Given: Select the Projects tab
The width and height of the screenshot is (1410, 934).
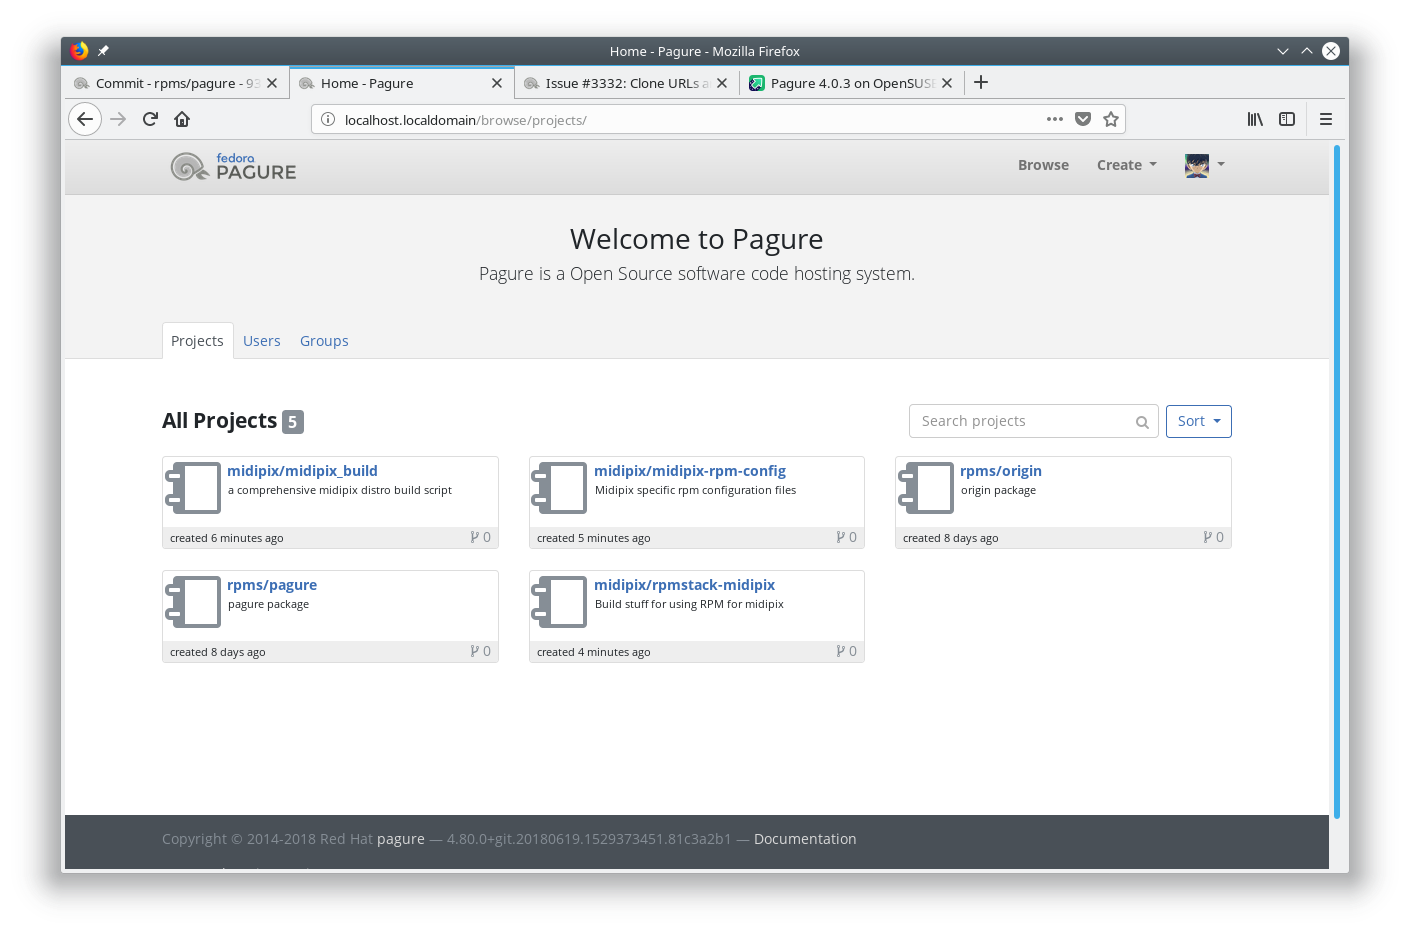Looking at the screenshot, I should pos(197,341).
